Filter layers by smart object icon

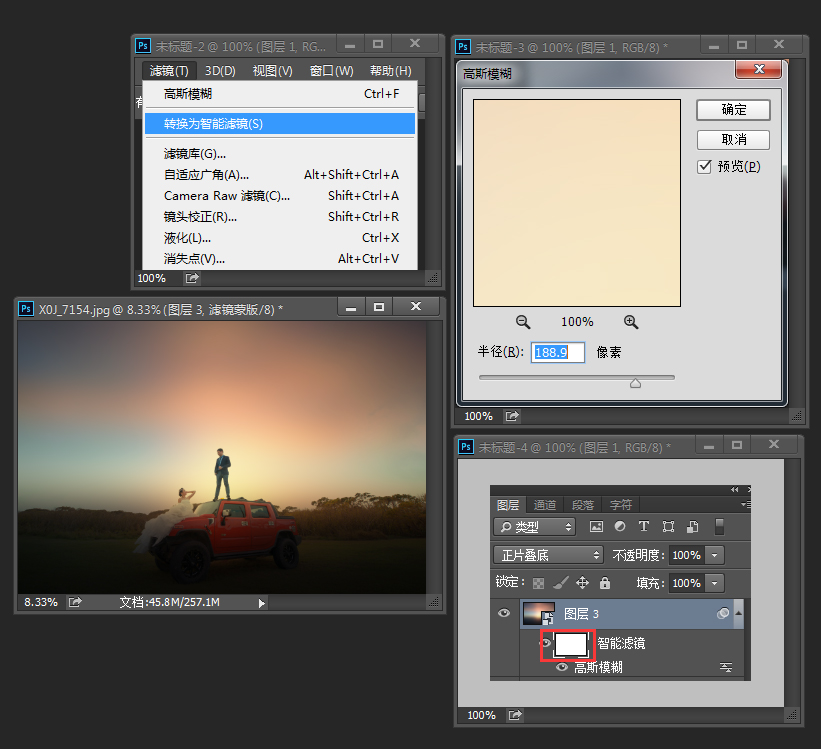click(693, 526)
